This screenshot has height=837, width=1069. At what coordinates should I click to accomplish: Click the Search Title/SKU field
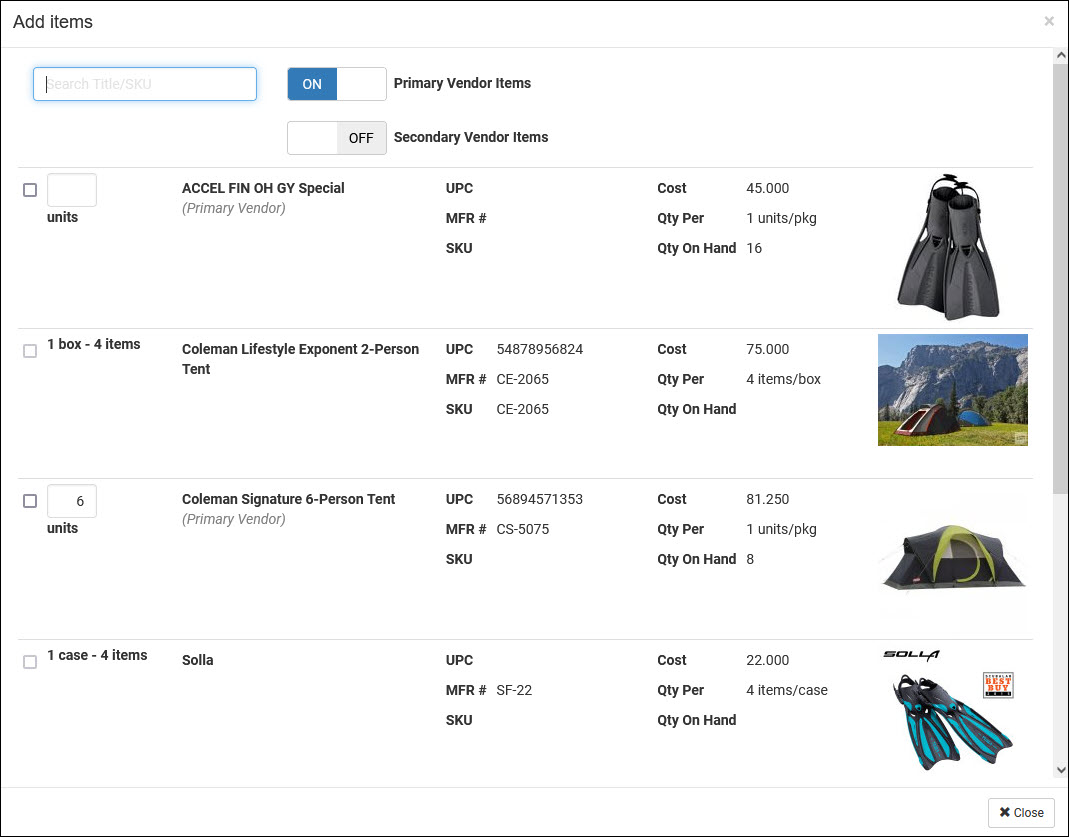(145, 84)
